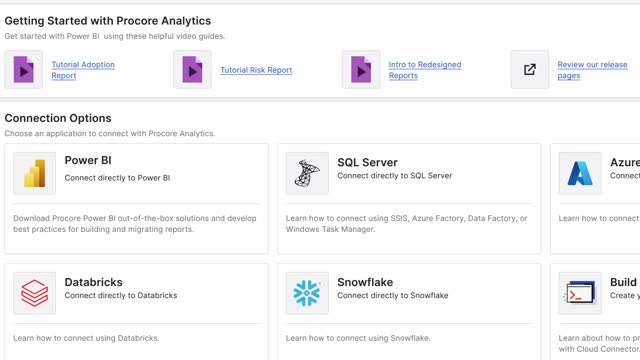The image size is (640, 360).
Task: Click the SSIS, Azure Factory description text
Action: click(407, 224)
